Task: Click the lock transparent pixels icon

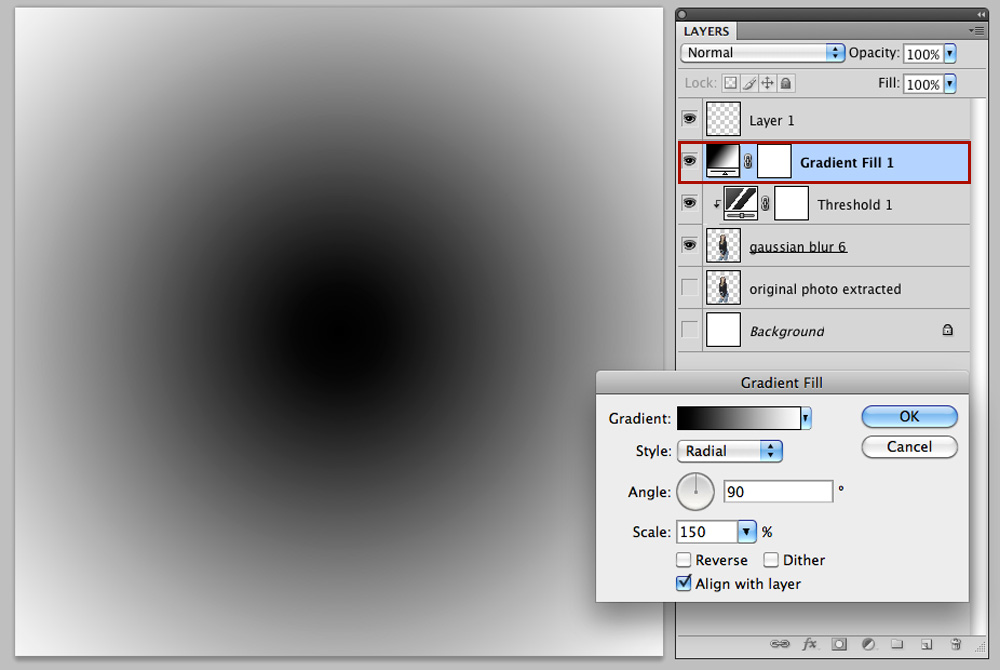Action: coord(731,84)
